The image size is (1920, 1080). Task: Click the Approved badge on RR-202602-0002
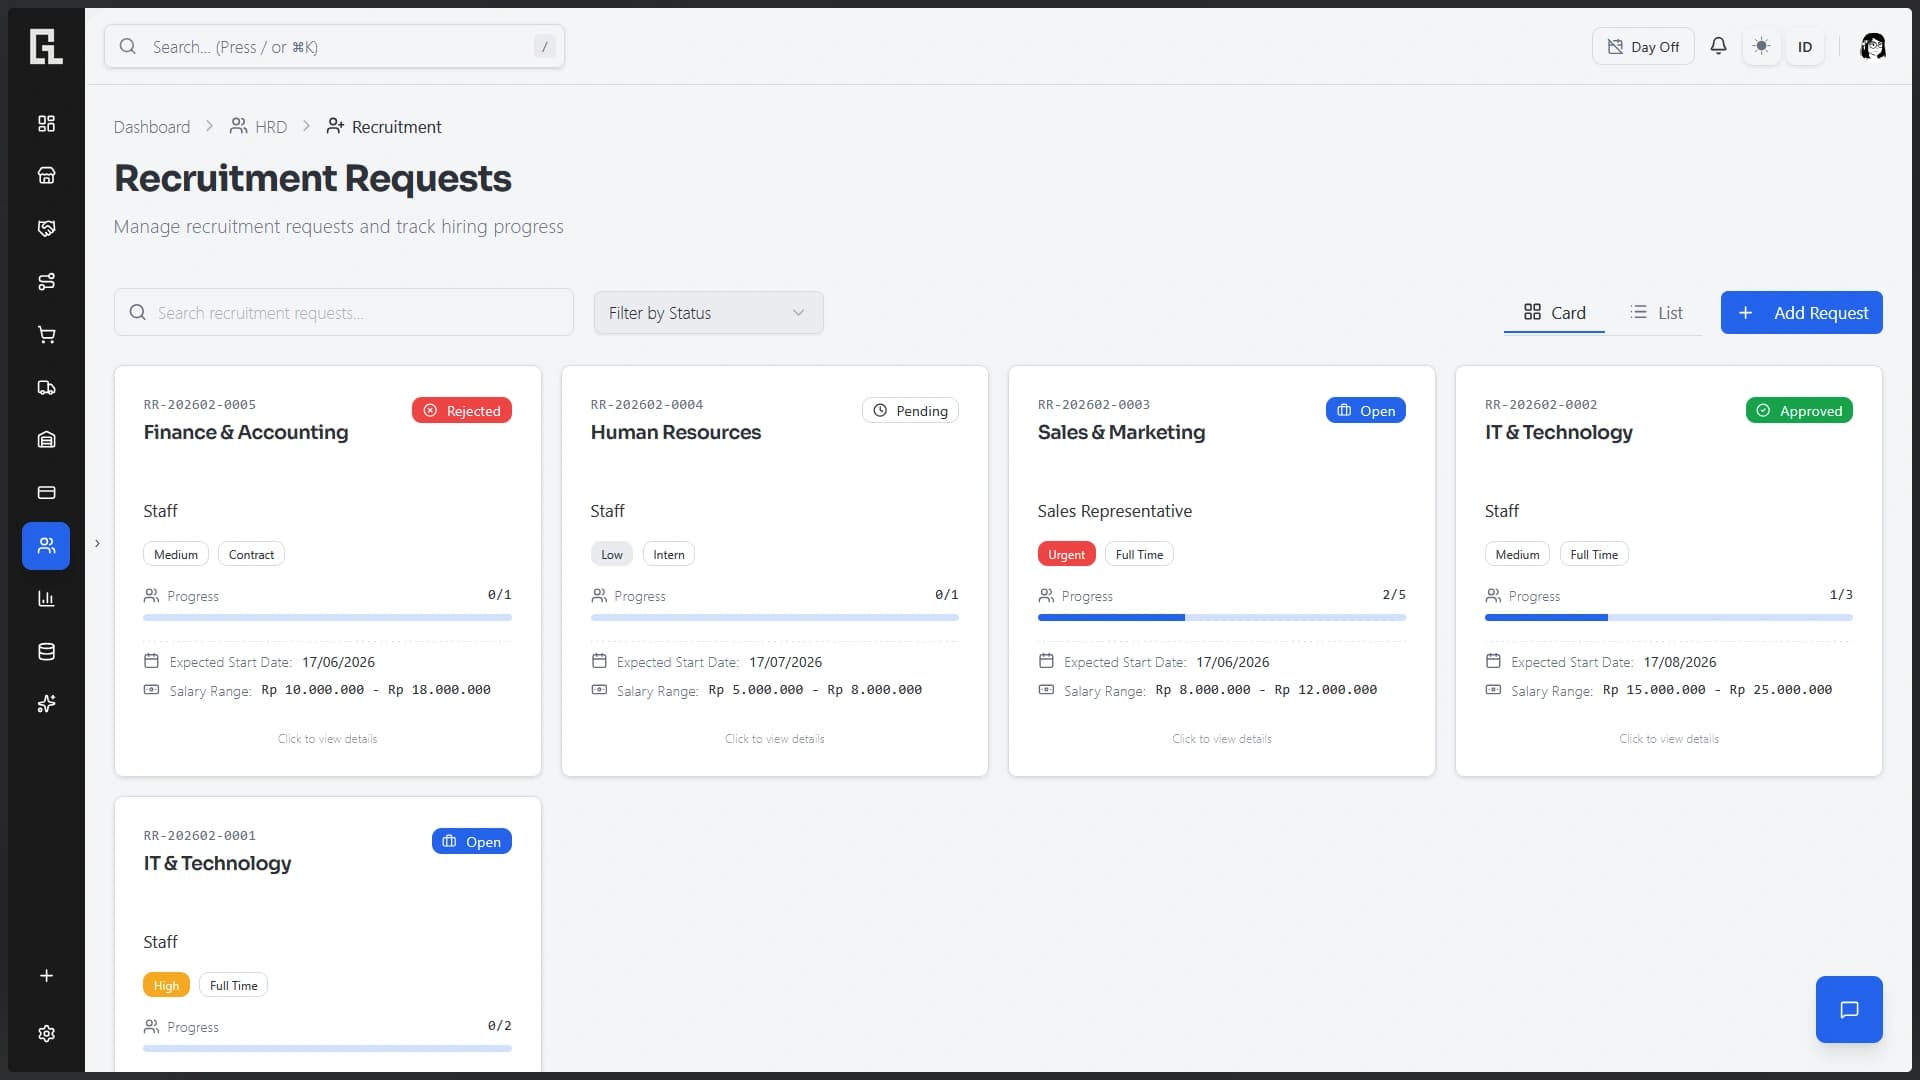pyautogui.click(x=1799, y=411)
